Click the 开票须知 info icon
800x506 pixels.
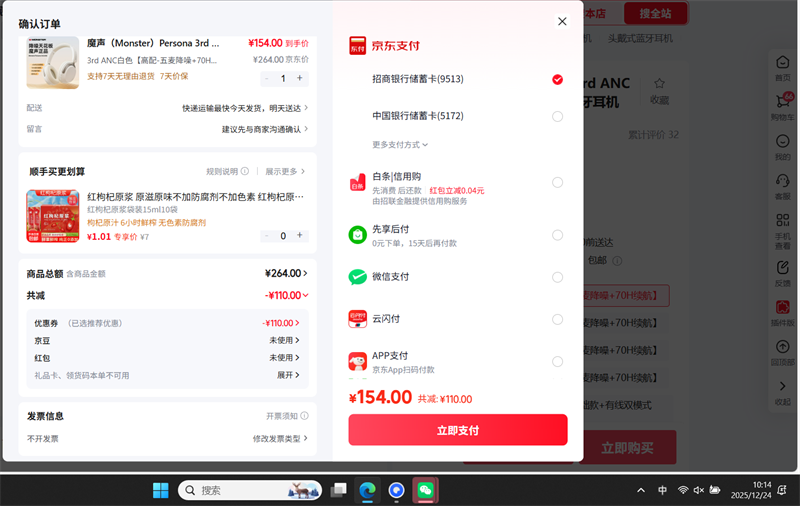click(x=304, y=416)
